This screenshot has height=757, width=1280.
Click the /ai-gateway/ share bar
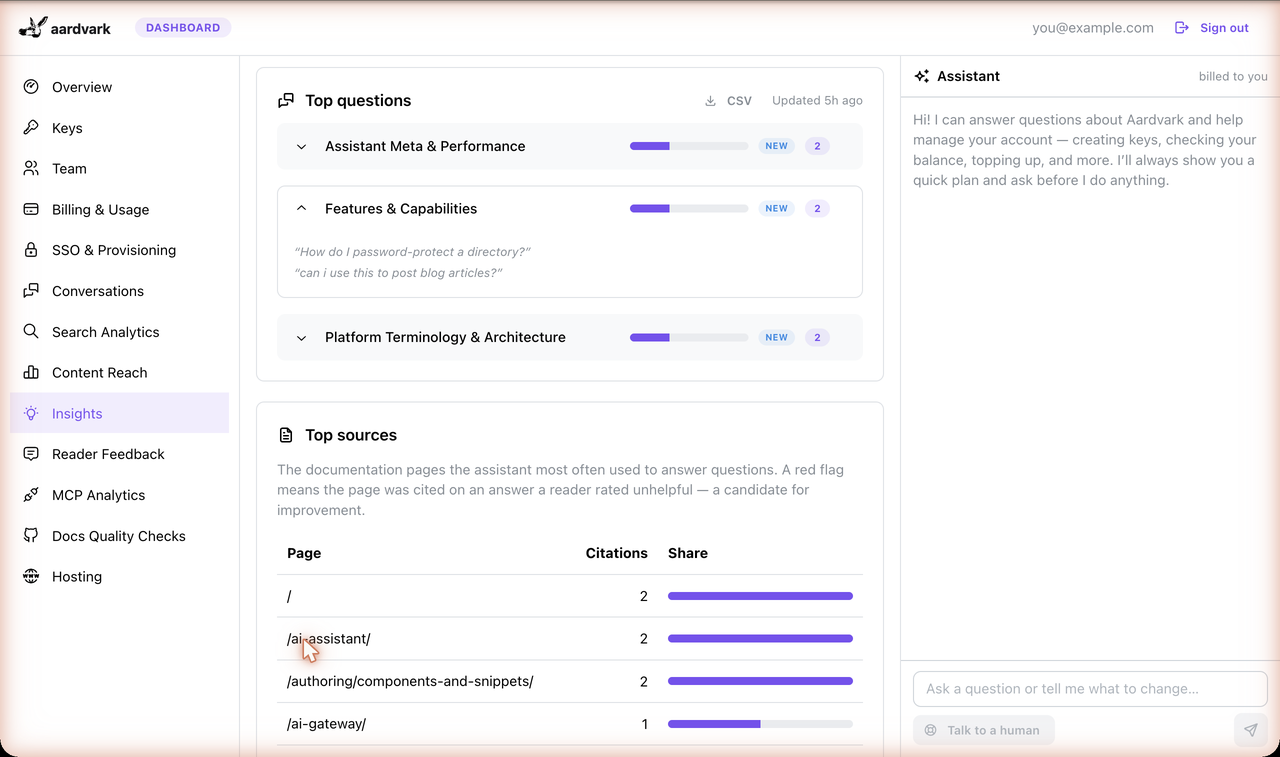click(x=760, y=724)
